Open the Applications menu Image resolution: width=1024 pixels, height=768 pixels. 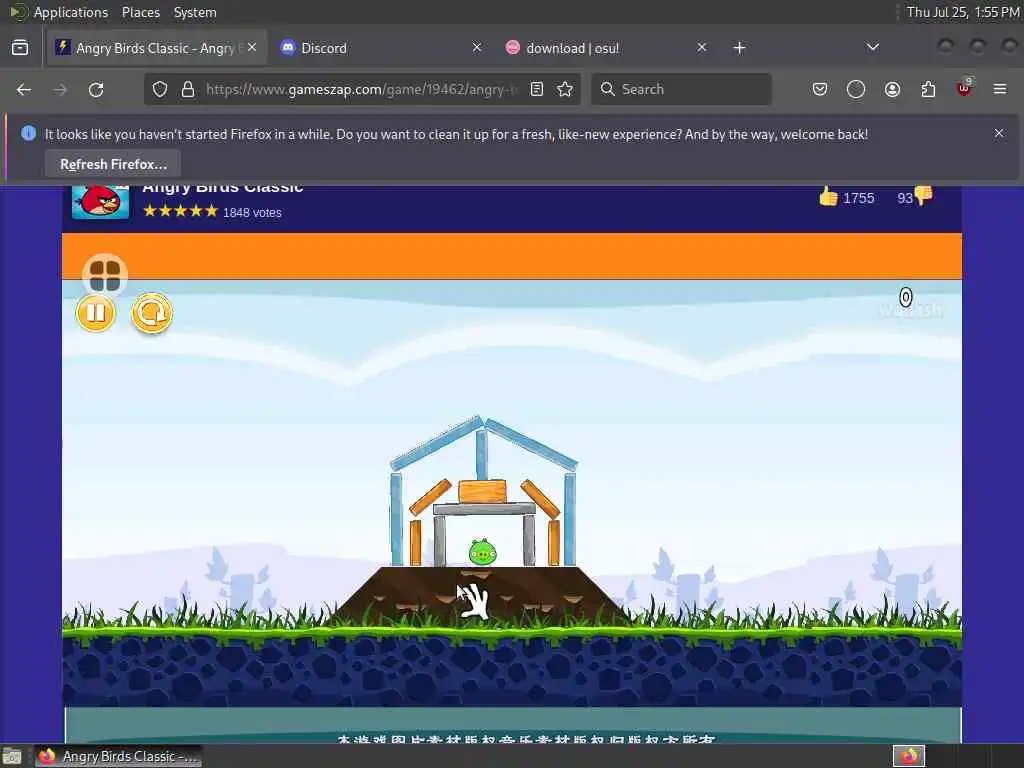click(71, 12)
